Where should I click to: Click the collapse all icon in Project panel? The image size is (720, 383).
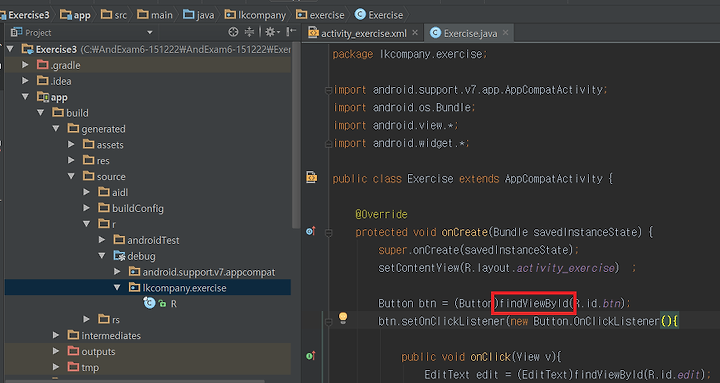(249, 32)
